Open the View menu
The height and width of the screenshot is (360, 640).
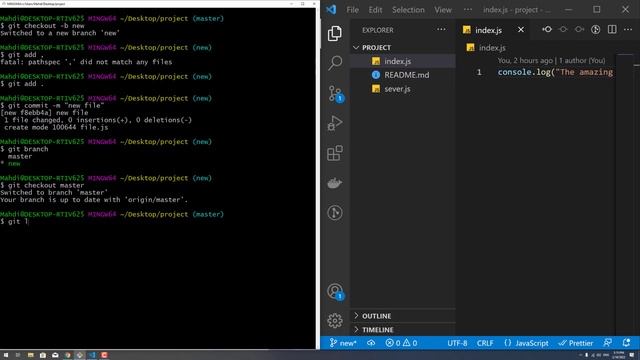[443, 10]
